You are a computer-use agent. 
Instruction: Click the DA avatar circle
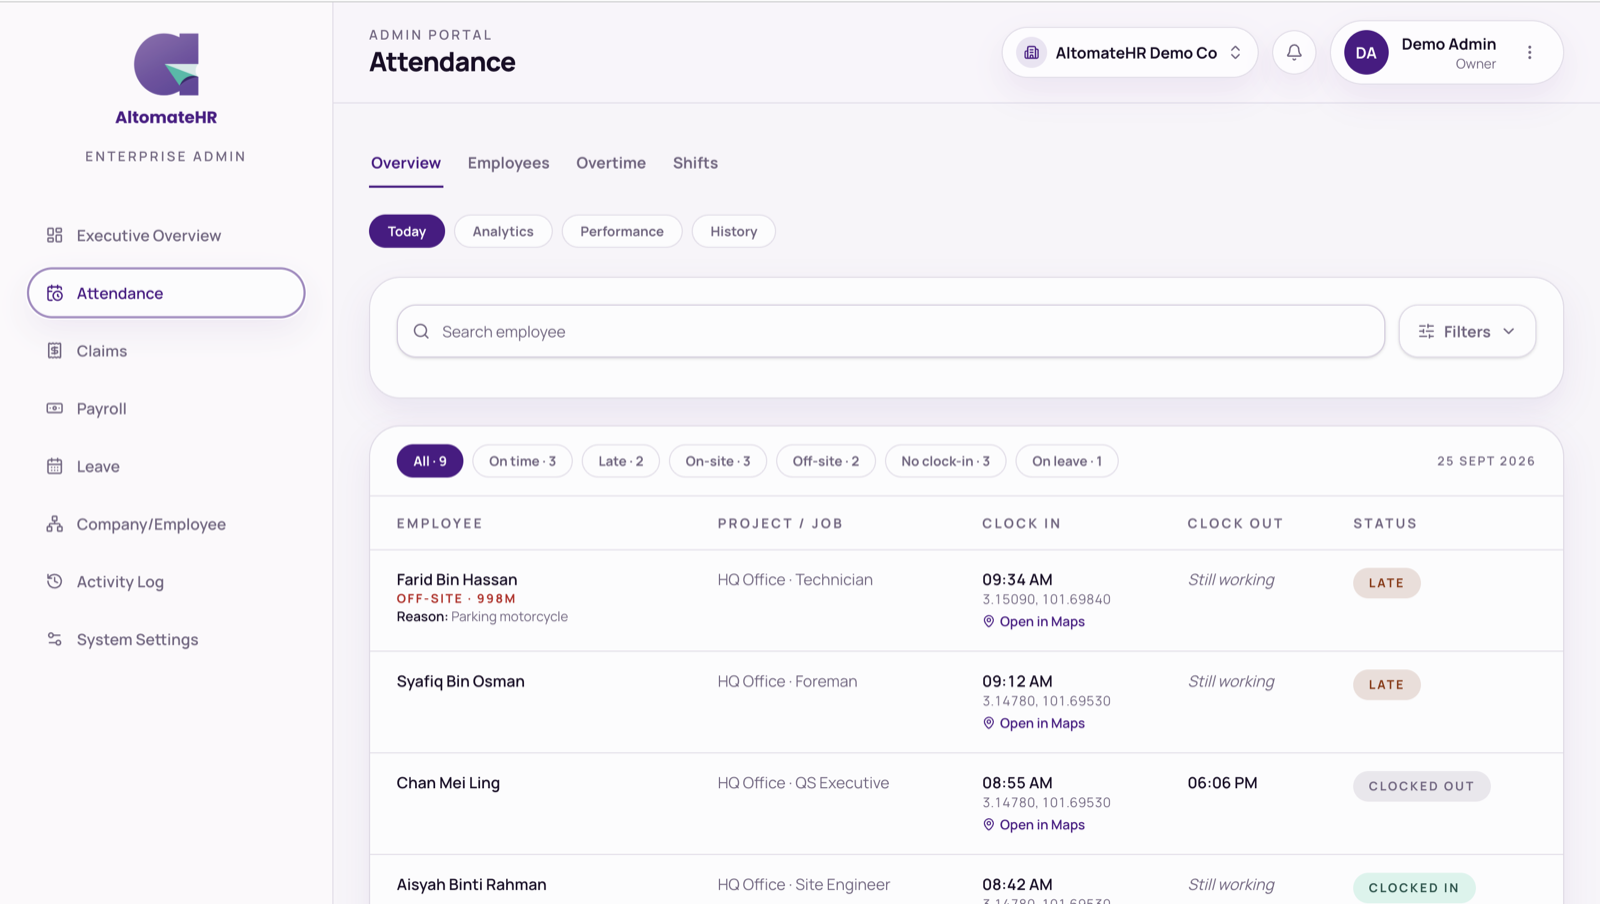point(1366,53)
